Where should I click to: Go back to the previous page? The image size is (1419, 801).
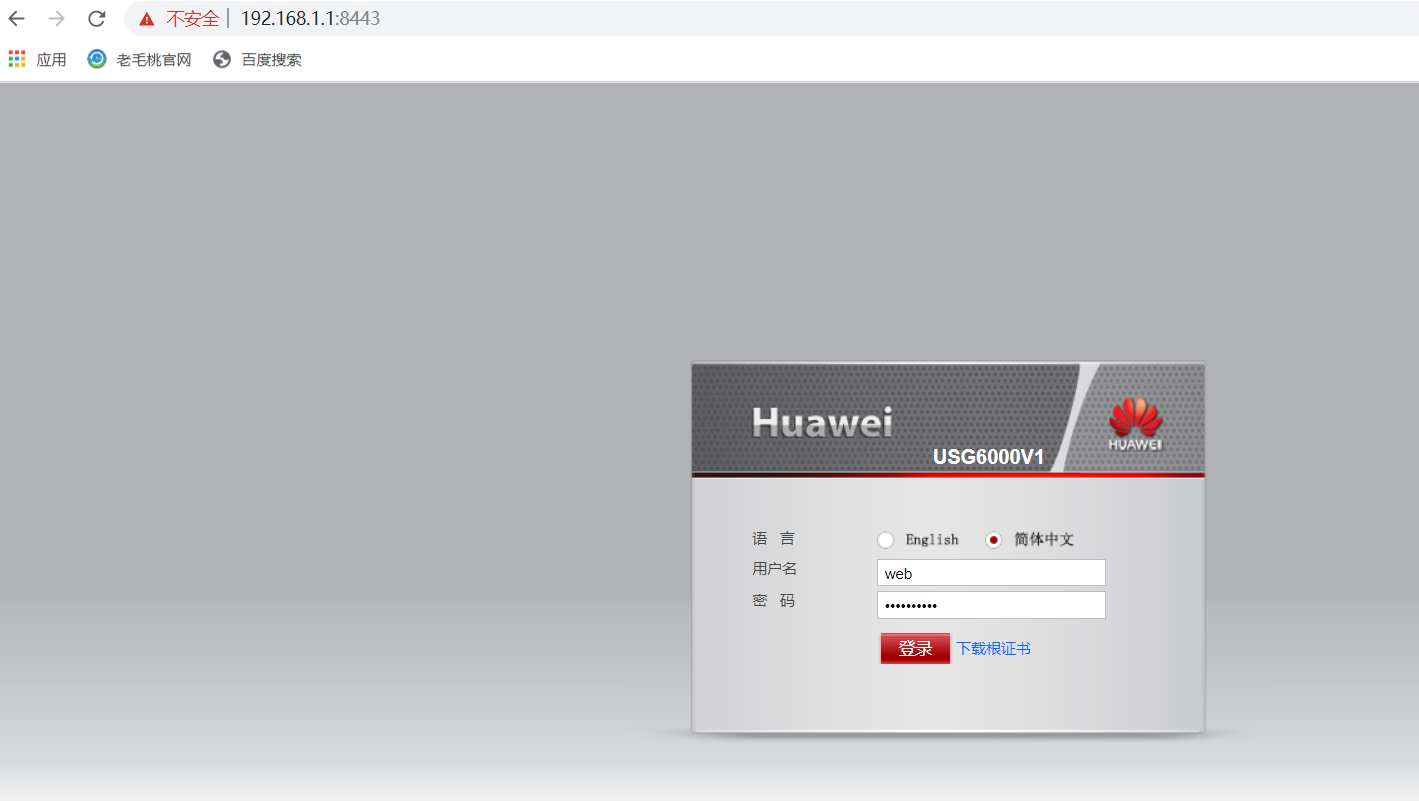click(17, 18)
